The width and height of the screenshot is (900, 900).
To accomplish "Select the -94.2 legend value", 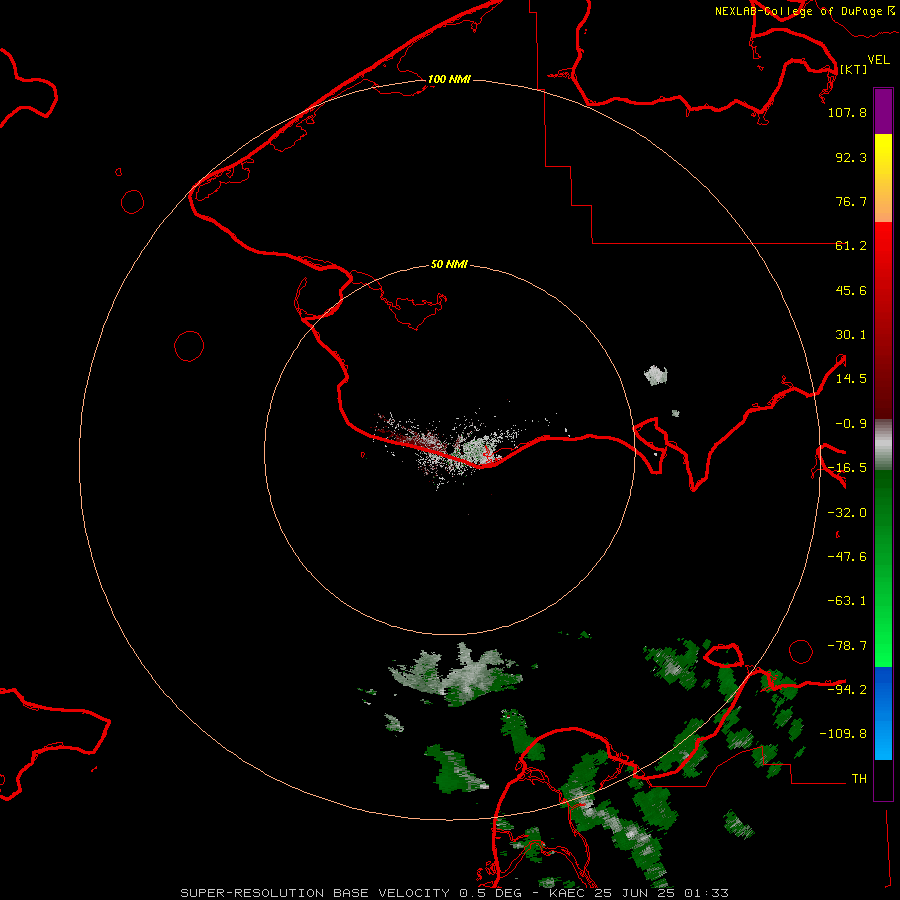I will click(847, 690).
